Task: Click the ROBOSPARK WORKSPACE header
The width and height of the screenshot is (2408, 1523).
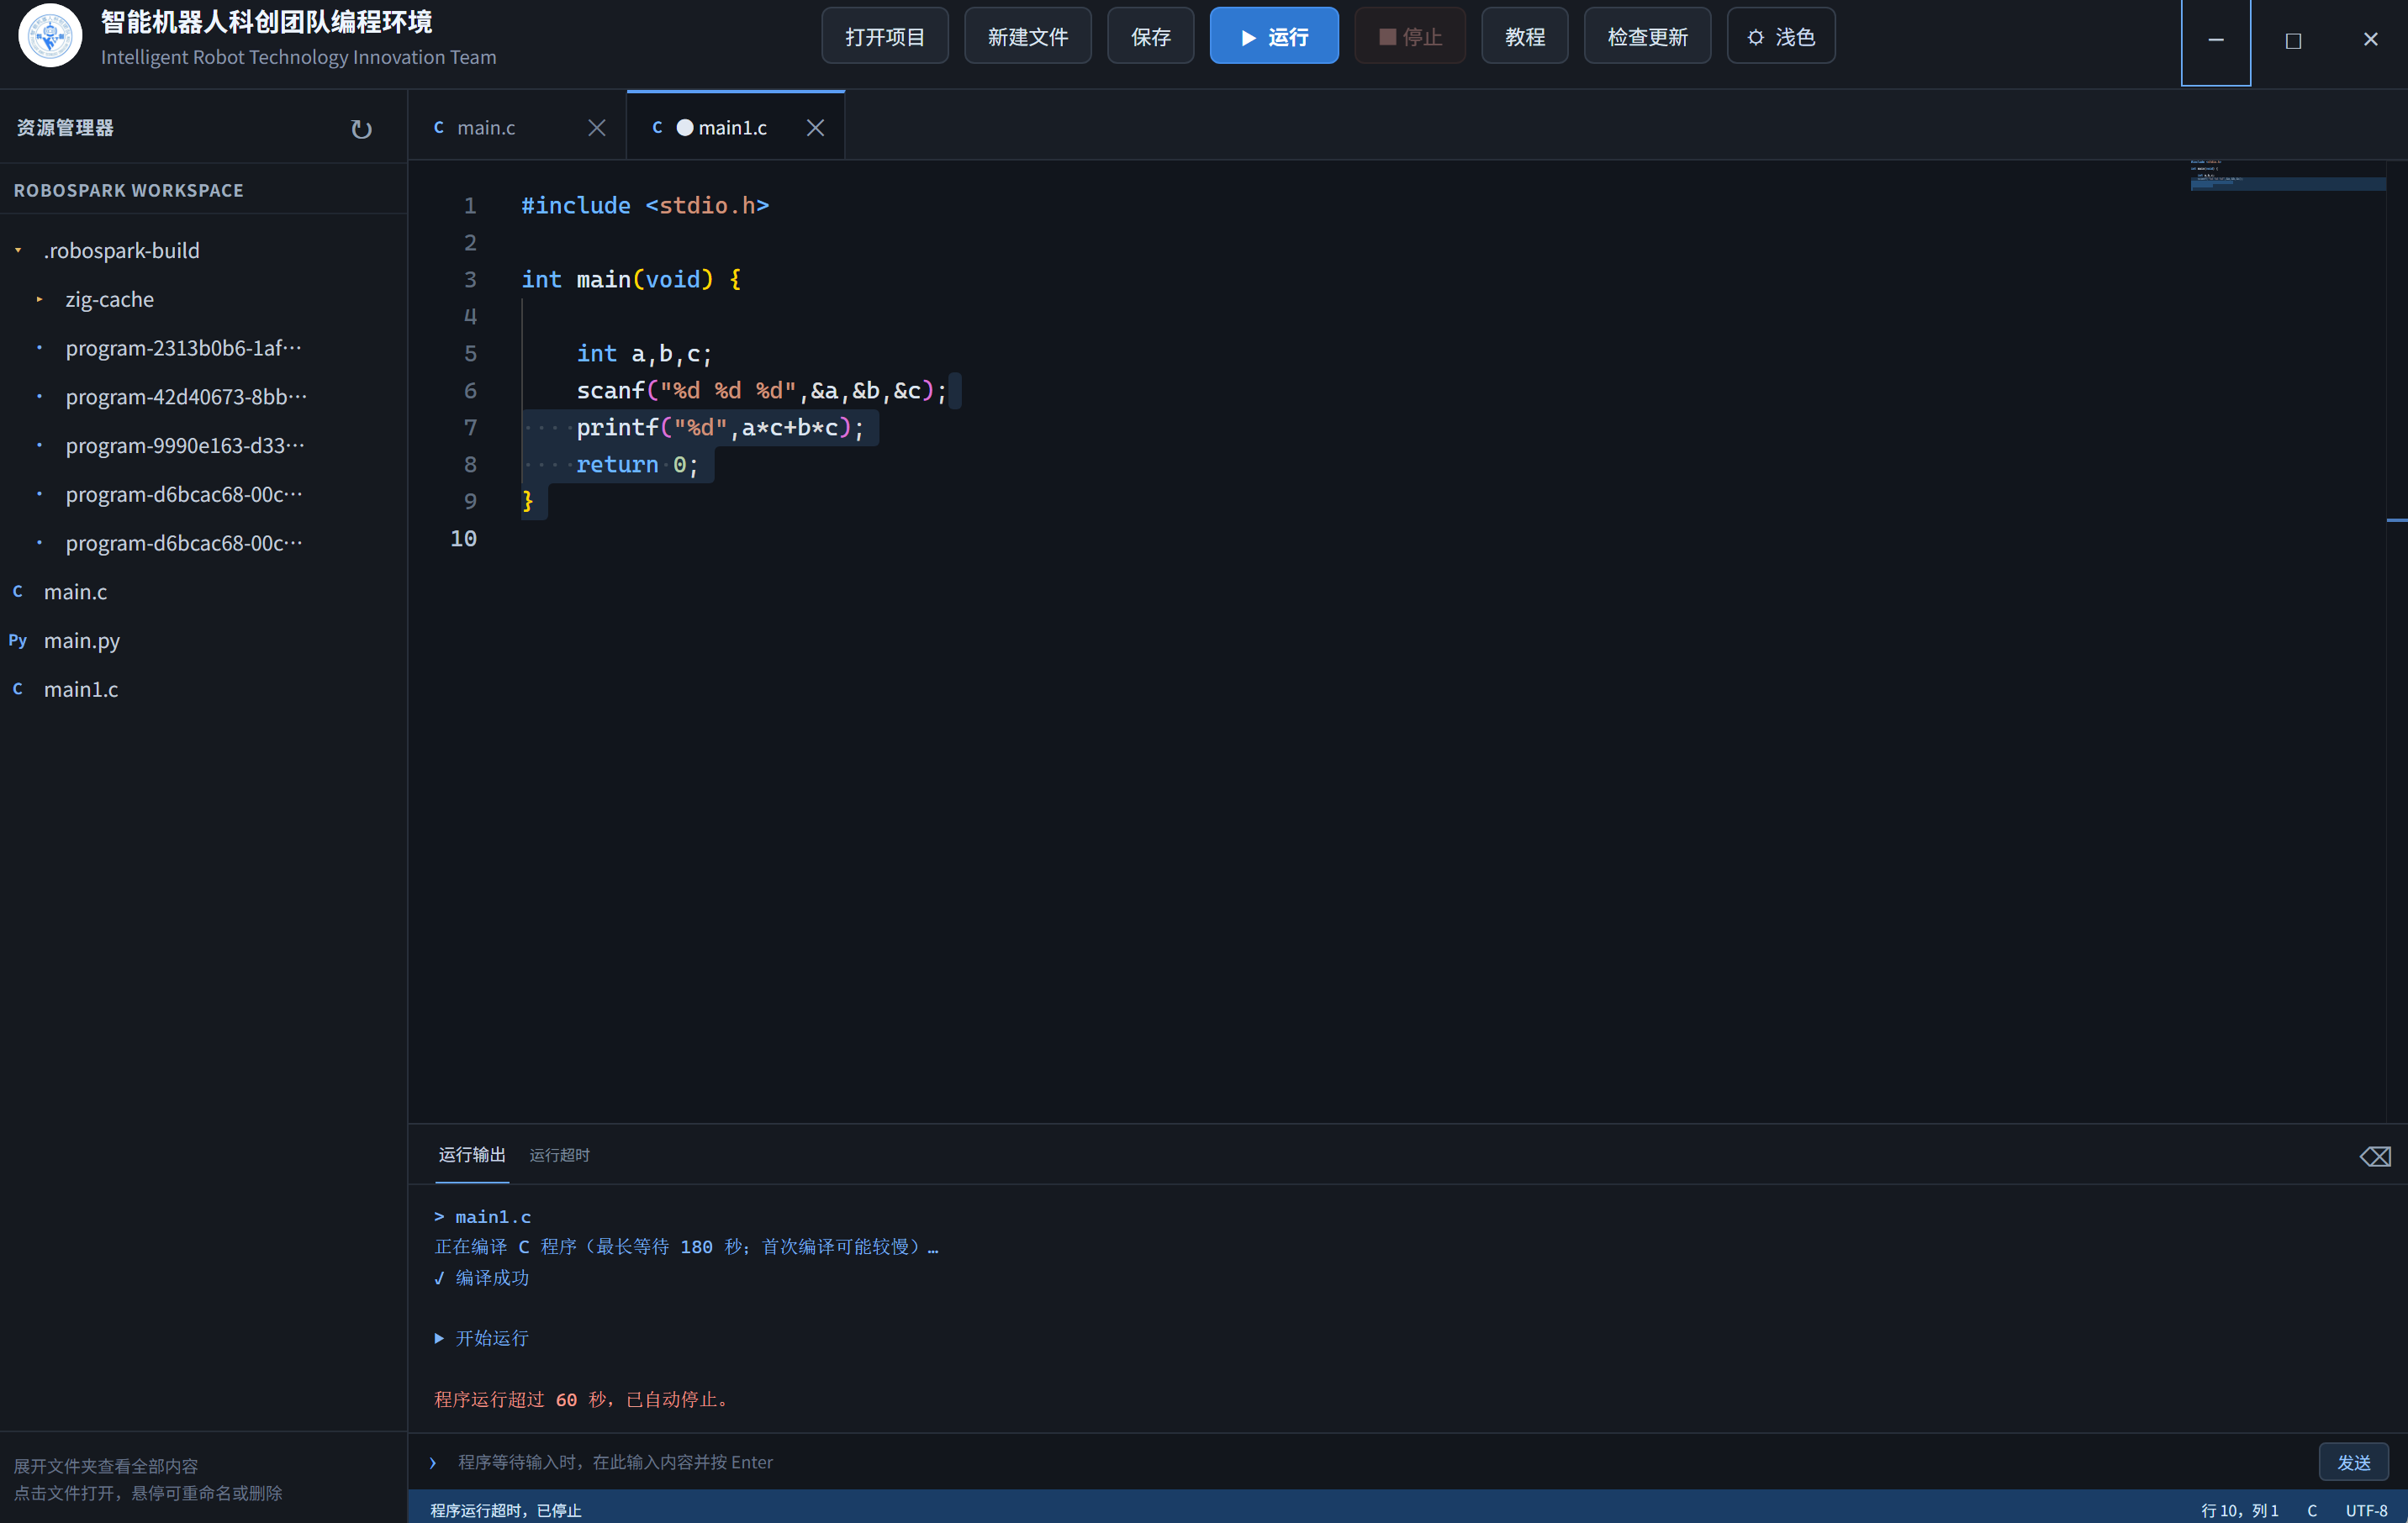Action: coord(128,190)
